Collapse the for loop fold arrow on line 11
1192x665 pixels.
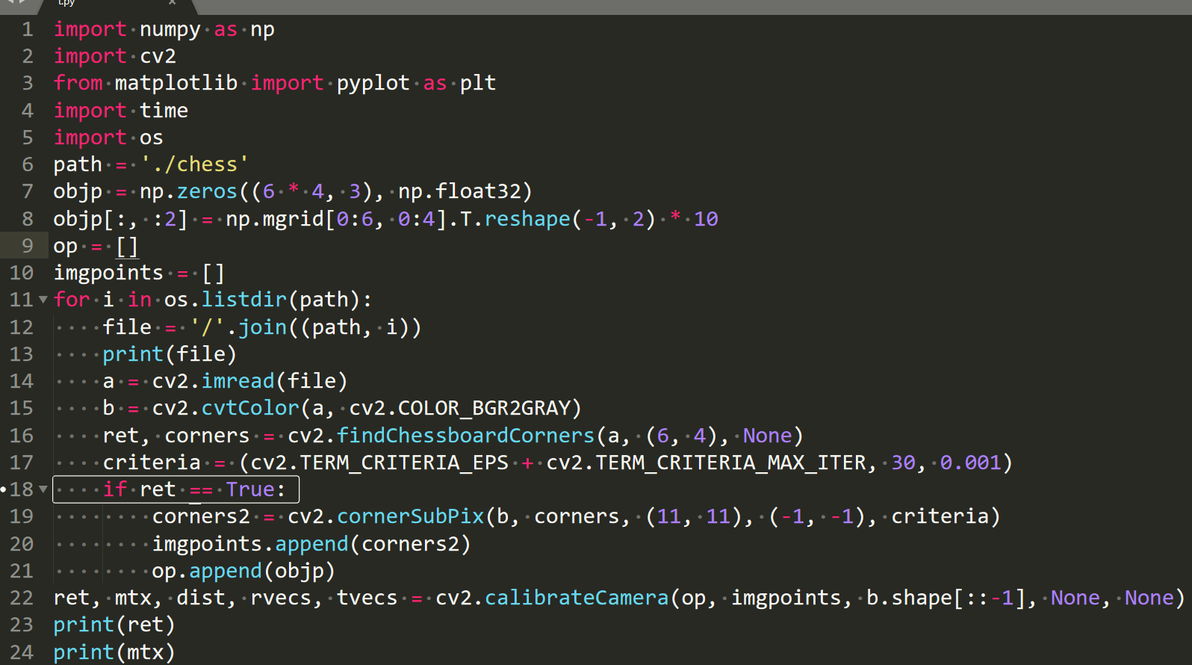[43, 300]
